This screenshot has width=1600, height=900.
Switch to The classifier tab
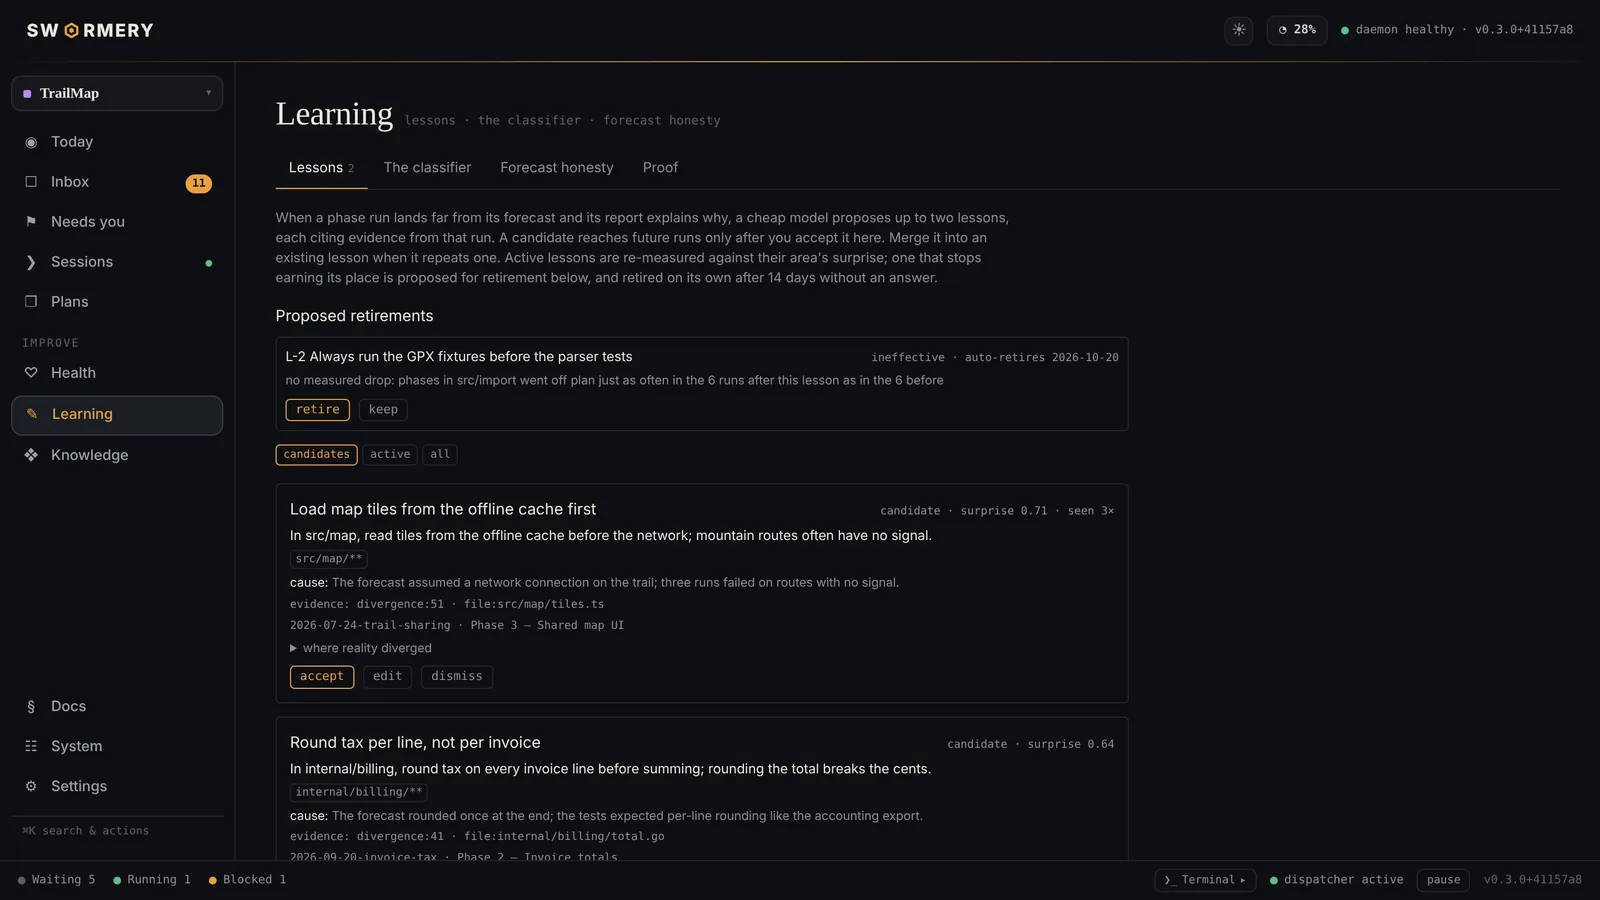427,168
